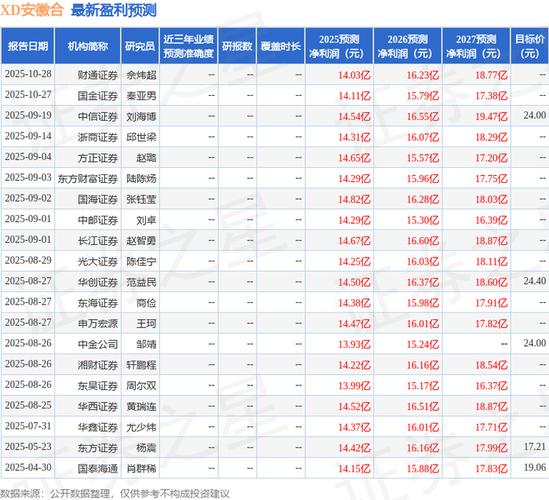Click institution 中金公司

[x=97, y=344]
